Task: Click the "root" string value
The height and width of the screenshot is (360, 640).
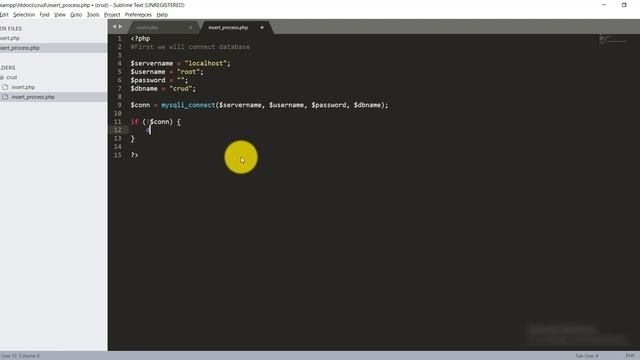Action: pos(188,72)
